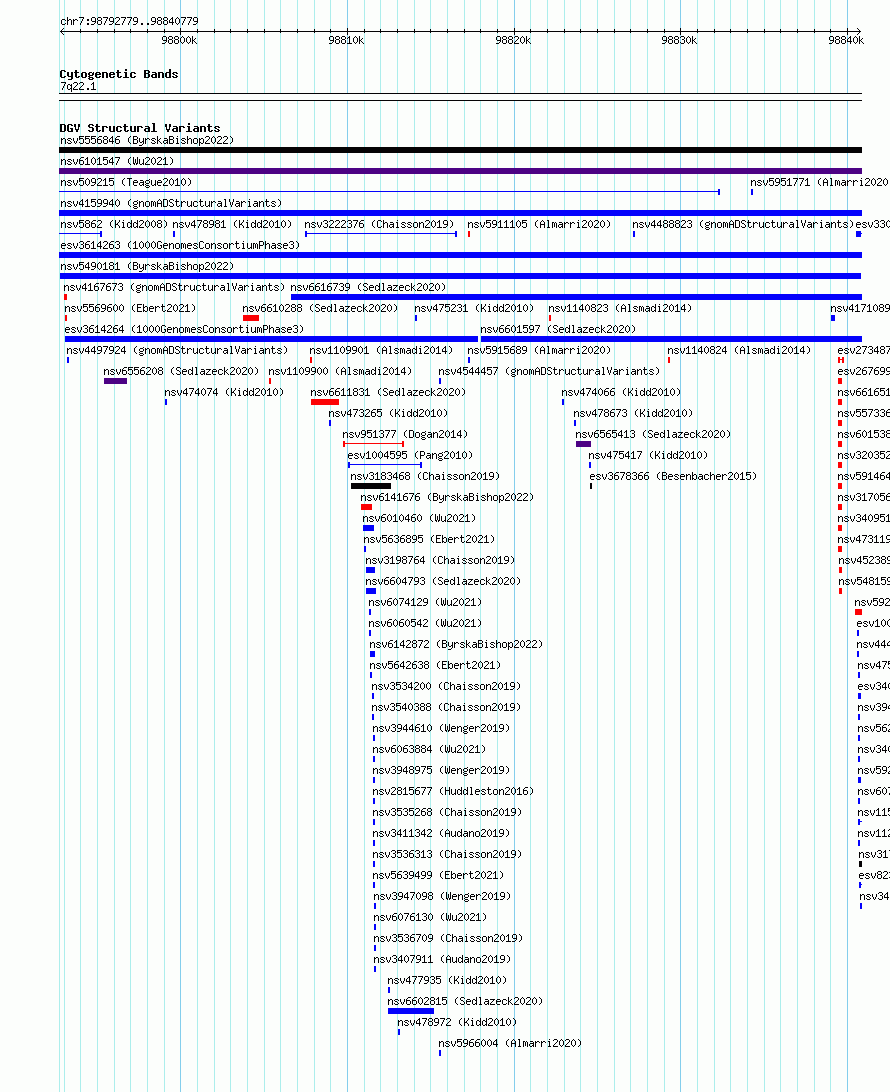Click the 7q22.1 cytogenetic band label
The height and width of the screenshot is (1092, 890).
tap(78, 86)
